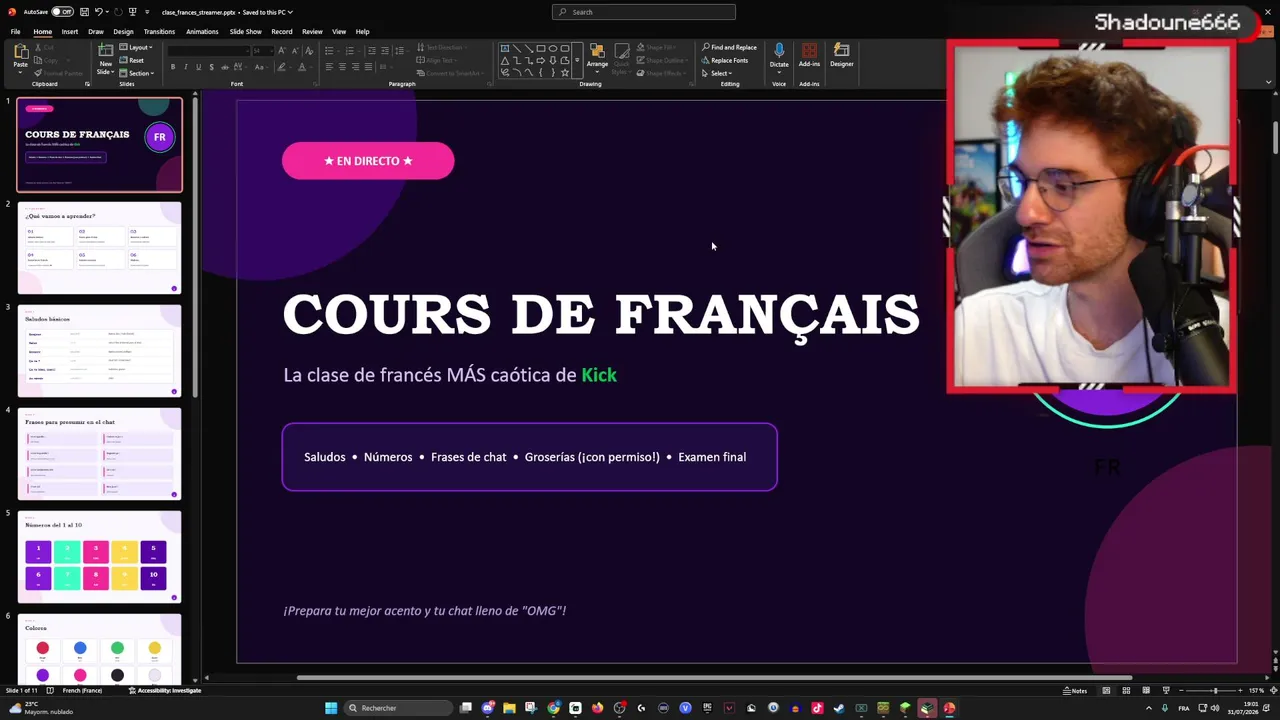Apply bullet list formatting
Viewport: 1280px width, 720px height.
click(331, 50)
